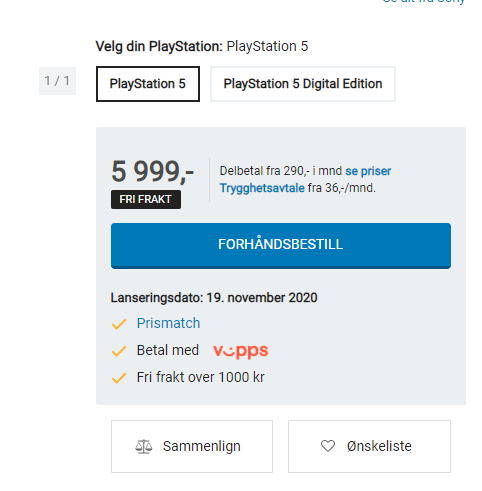Open the se priser link
482x491 pixels.
click(368, 171)
